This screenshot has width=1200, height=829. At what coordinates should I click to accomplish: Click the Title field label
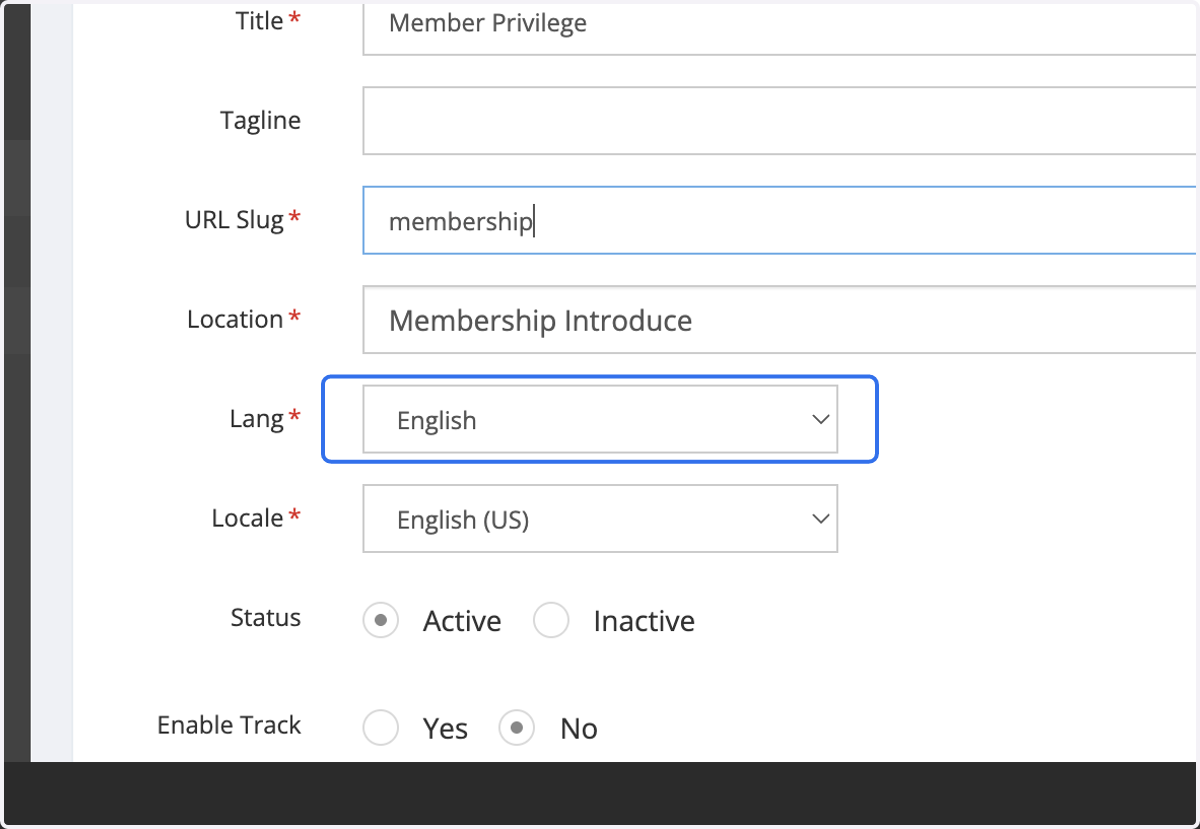pyautogui.click(x=260, y=21)
